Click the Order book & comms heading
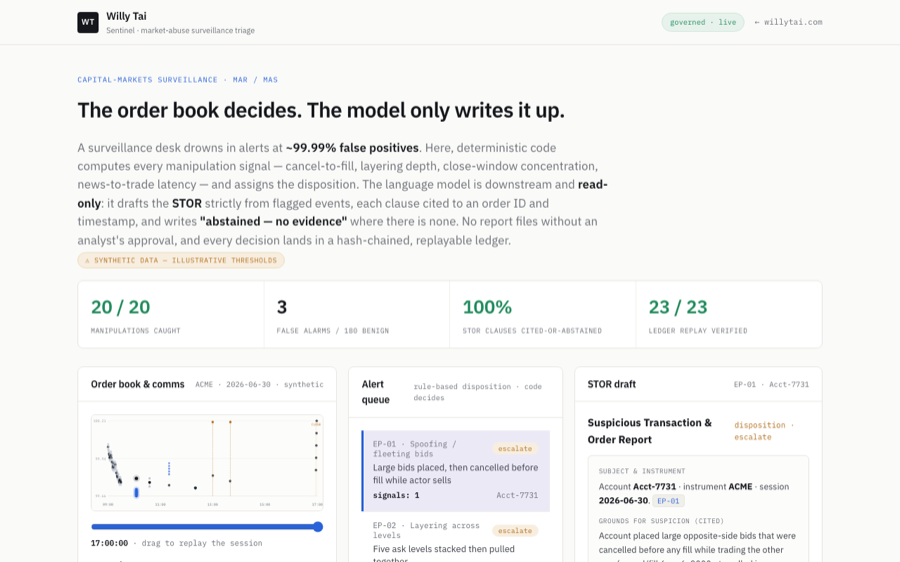Image resolution: width=900 pixels, height=562 pixels. (138, 384)
